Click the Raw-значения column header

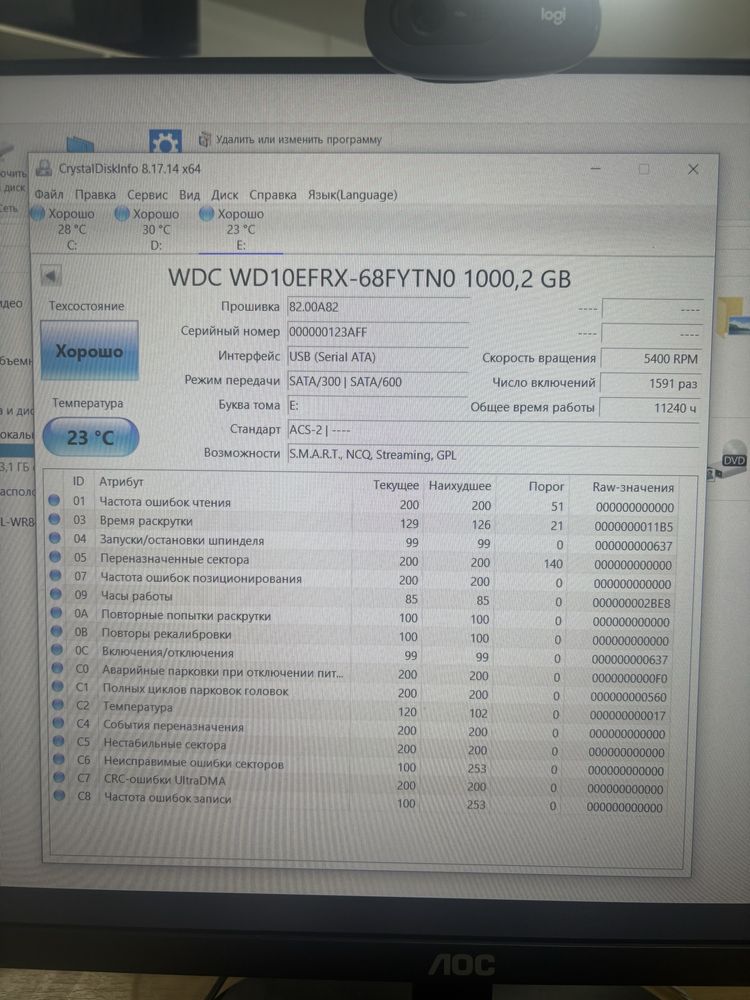(x=633, y=487)
